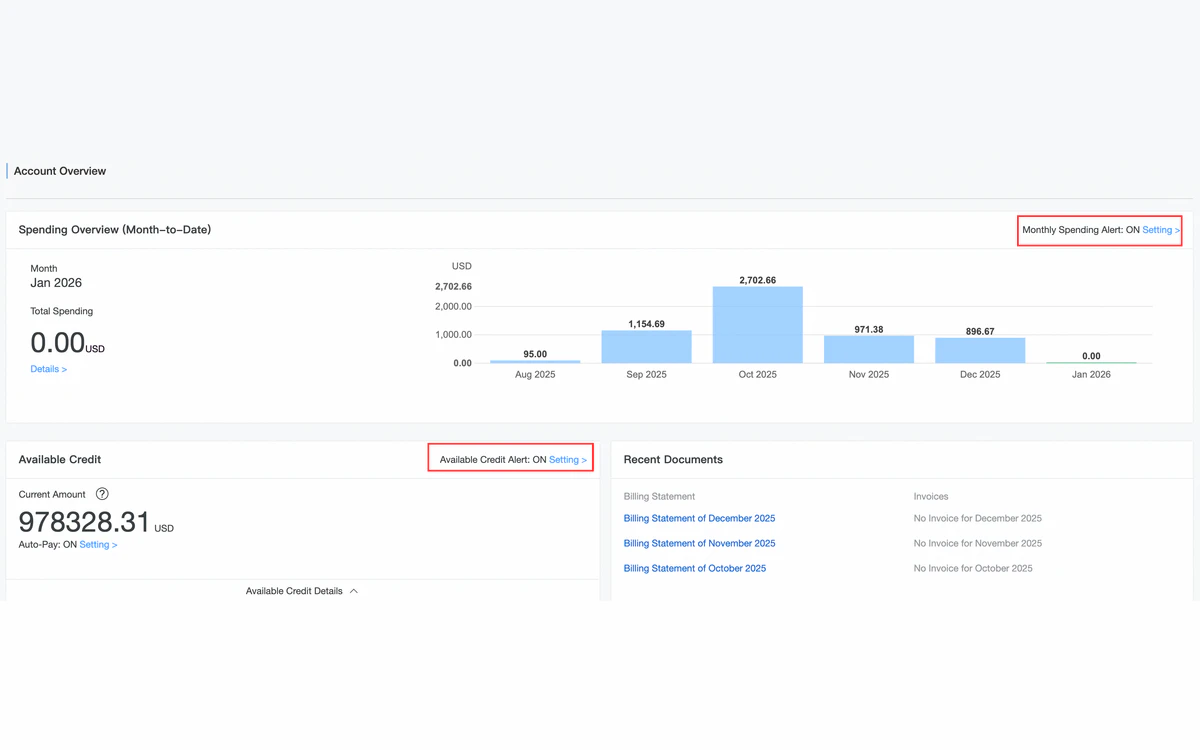Click the 0.00 total spending amount

pyautogui.click(x=58, y=343)
